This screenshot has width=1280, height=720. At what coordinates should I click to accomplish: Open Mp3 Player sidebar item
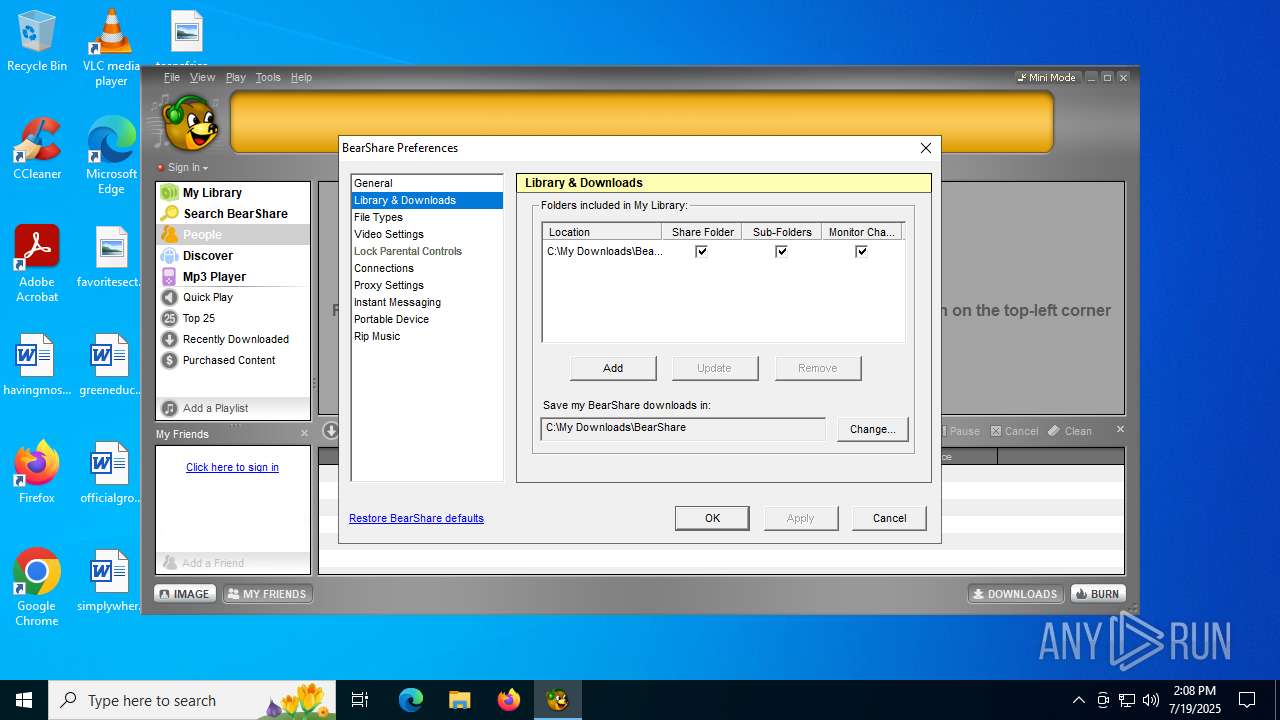[232, 276]
